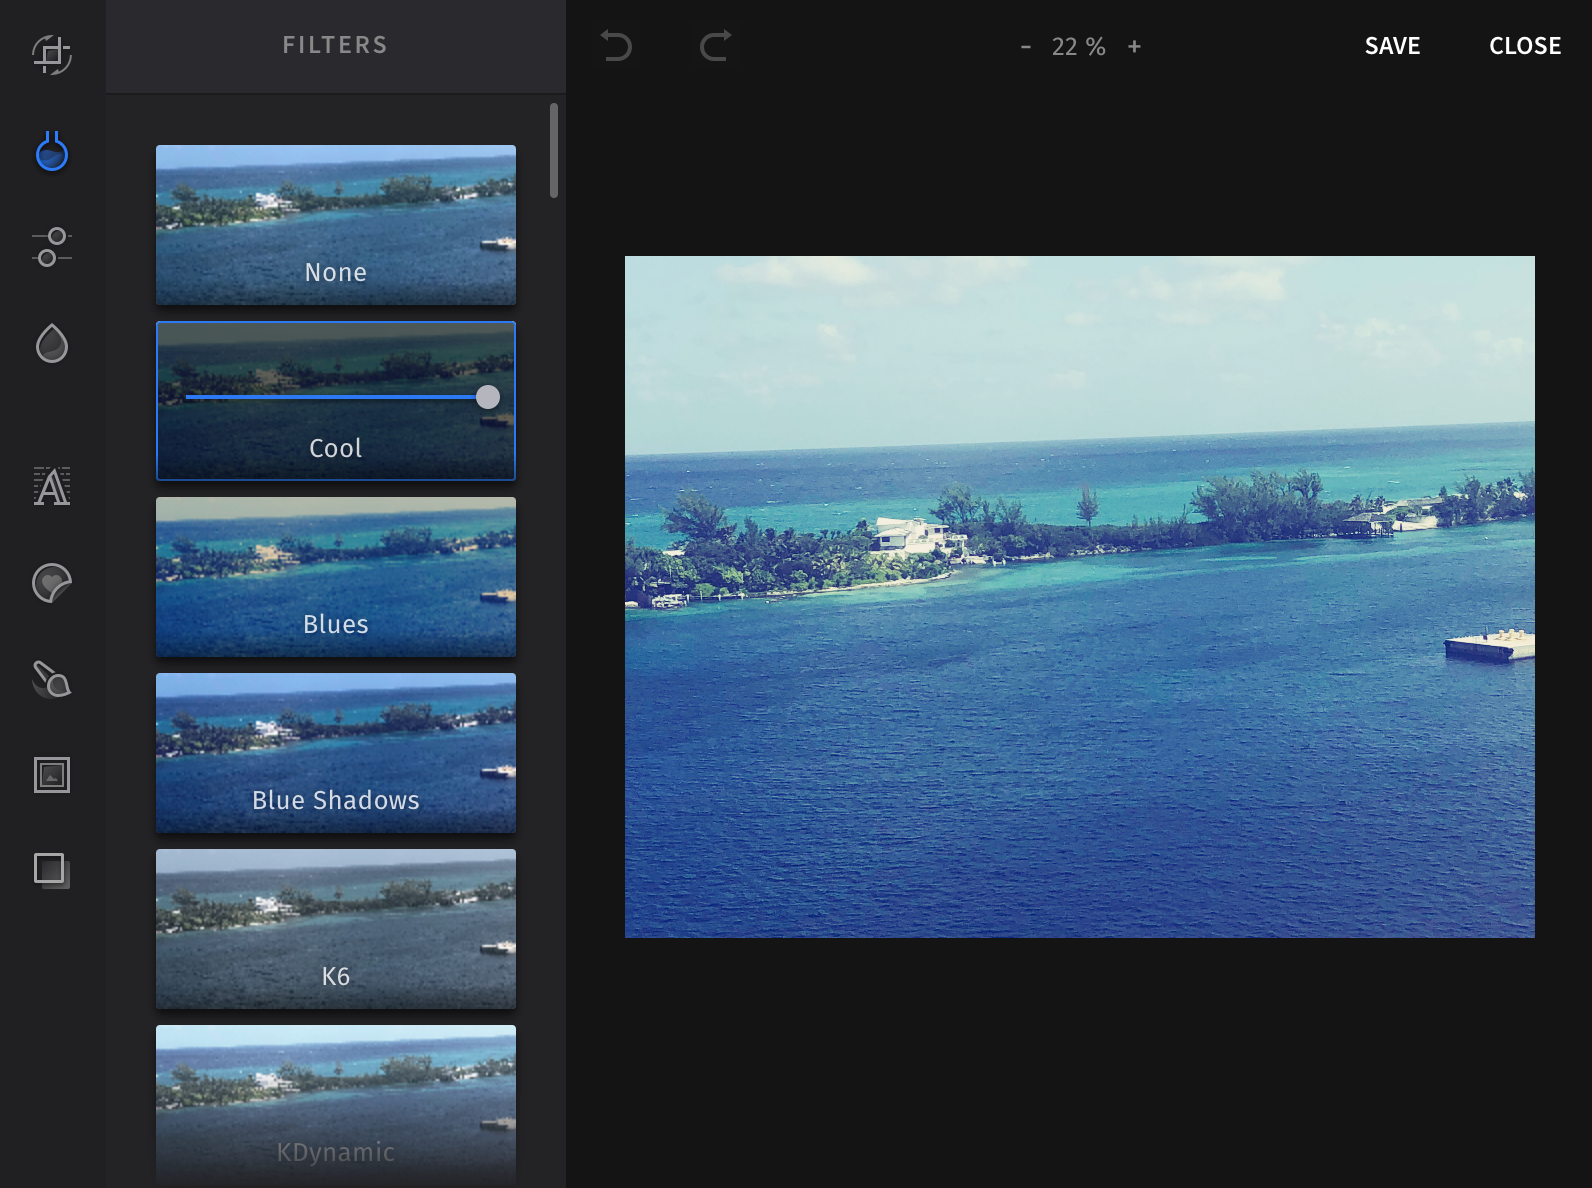Apply the Blues filter
Image resolution: width=1592 pixels, height=1188 pixels.
point(336,577)
